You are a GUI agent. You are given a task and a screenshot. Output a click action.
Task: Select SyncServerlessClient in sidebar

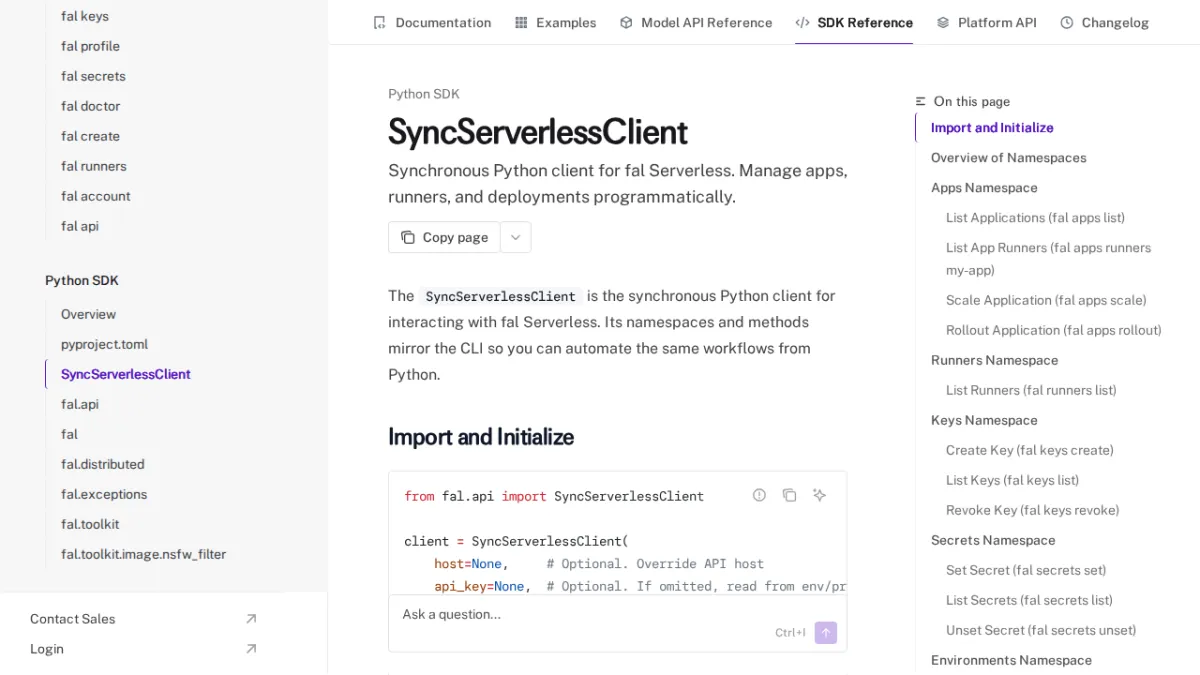[x=126, y=374]
